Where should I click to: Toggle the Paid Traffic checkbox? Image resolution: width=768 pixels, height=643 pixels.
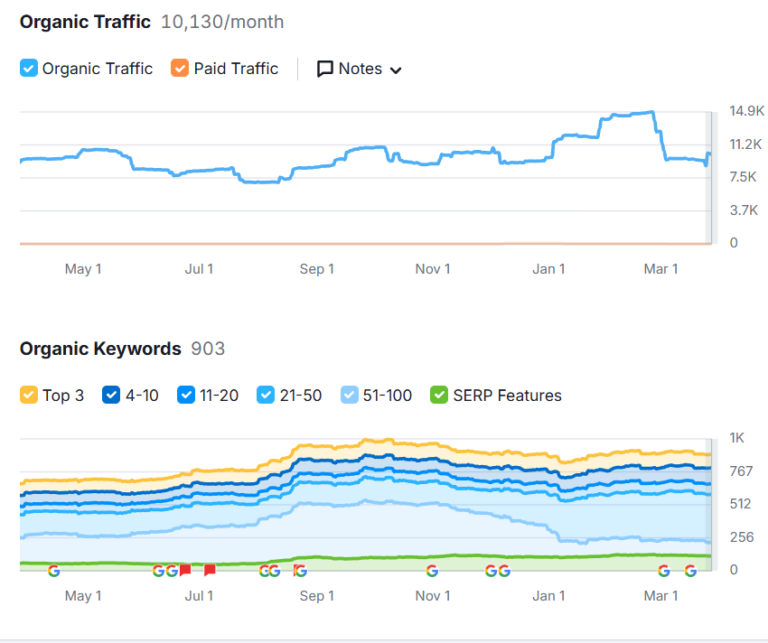pos(180,69)
